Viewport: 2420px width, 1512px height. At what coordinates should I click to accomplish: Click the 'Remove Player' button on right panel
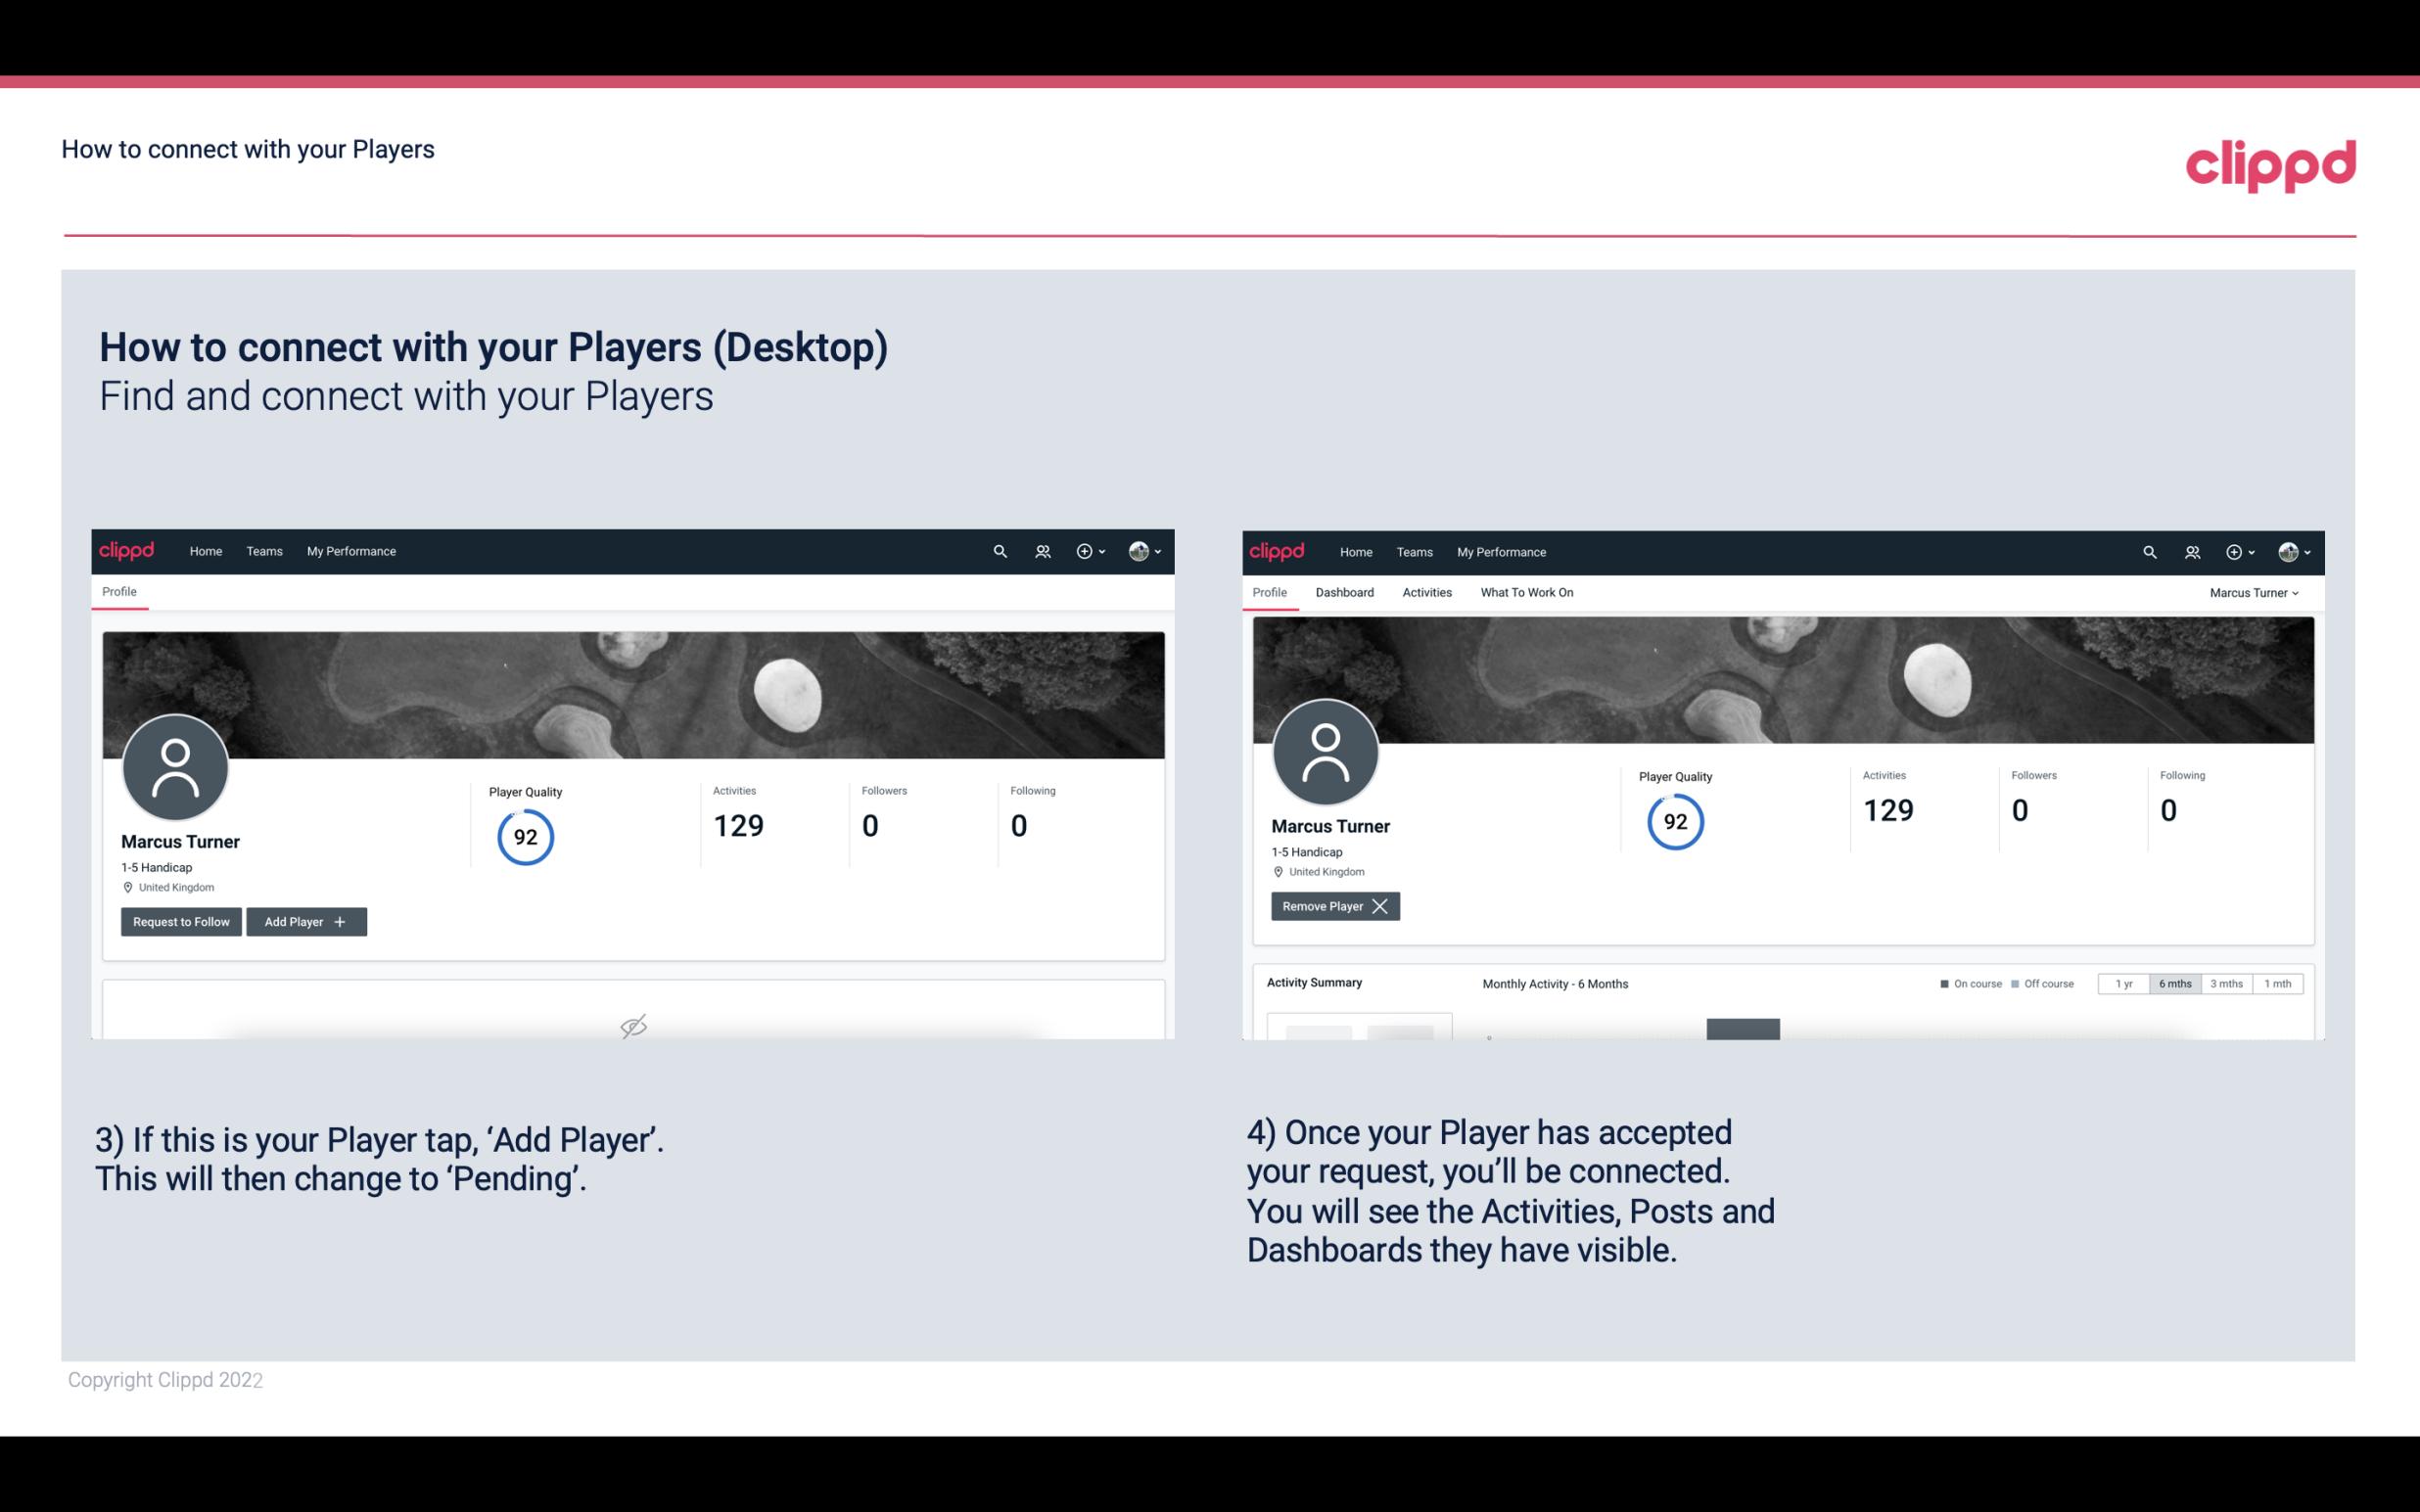[x=1332, y=904]
